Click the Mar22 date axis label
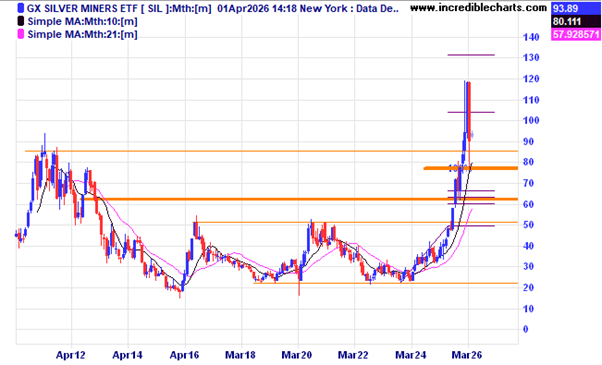This screenshot has width=602, height=365. click(353, 355)
